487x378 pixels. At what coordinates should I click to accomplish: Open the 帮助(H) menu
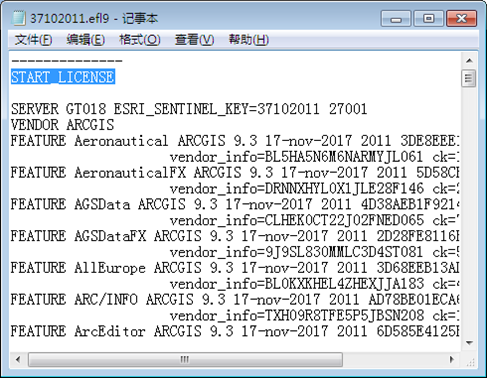(x=249, y=40)
